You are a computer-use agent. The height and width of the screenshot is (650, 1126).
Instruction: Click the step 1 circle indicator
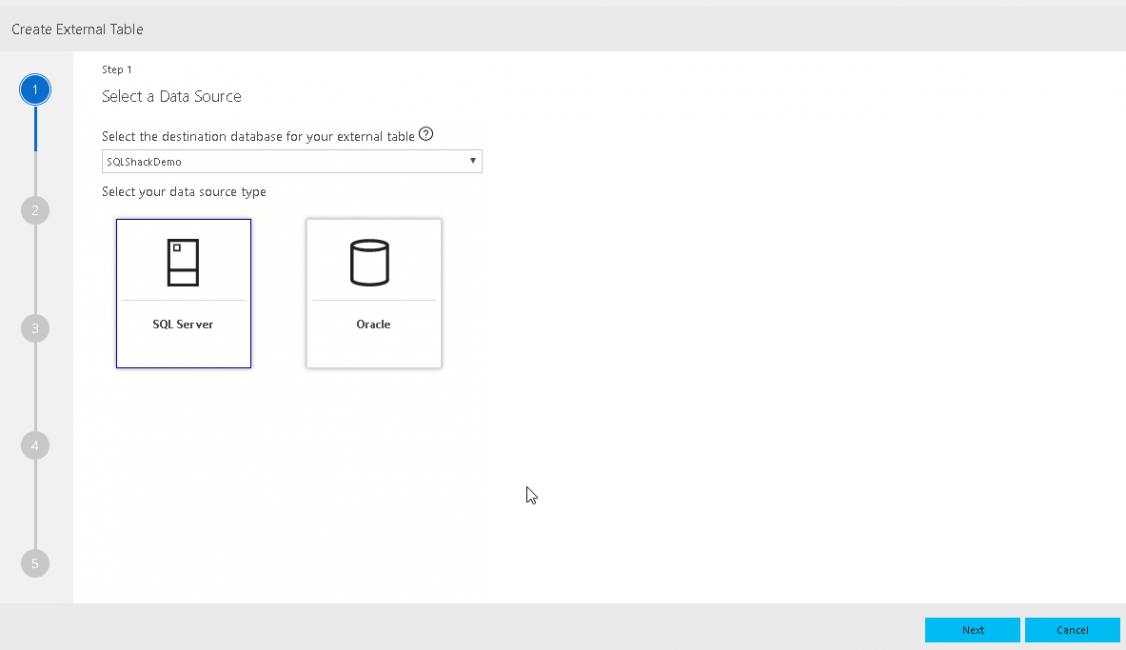pyautogui.click(x=35, y=90)
